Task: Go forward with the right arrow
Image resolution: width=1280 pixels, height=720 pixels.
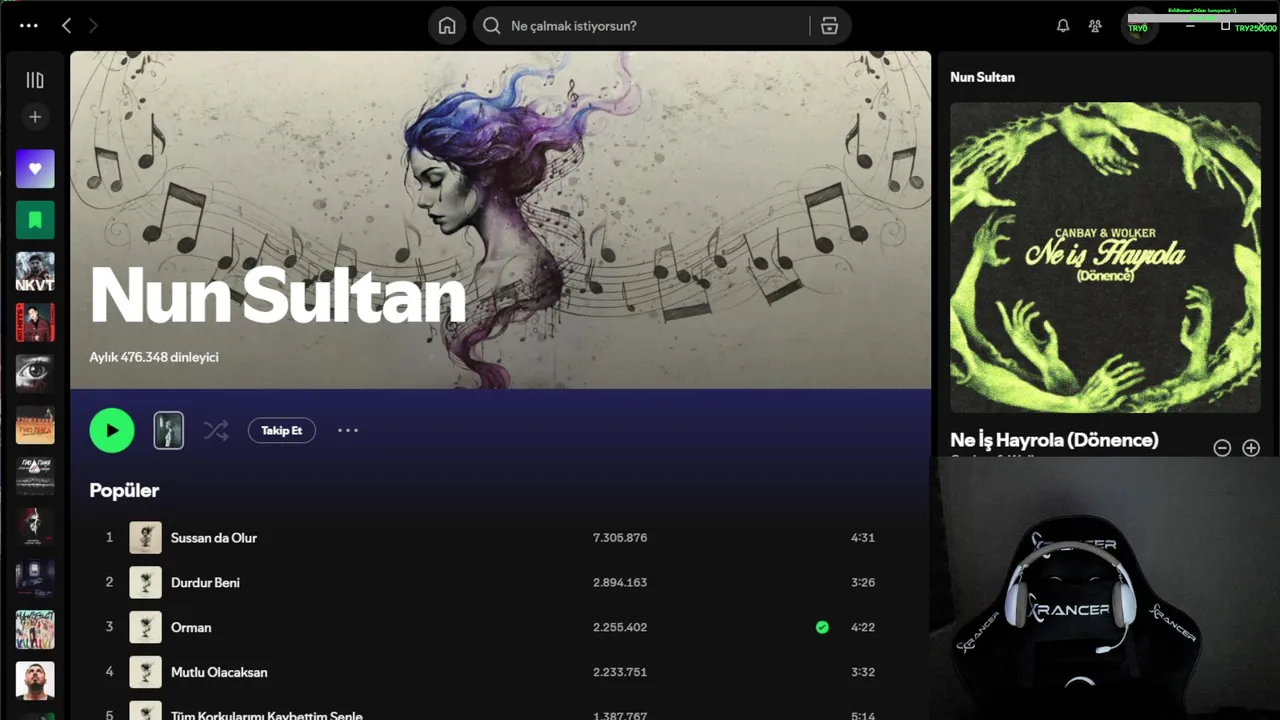Action: pyautogui.click(x=94, y=26)
